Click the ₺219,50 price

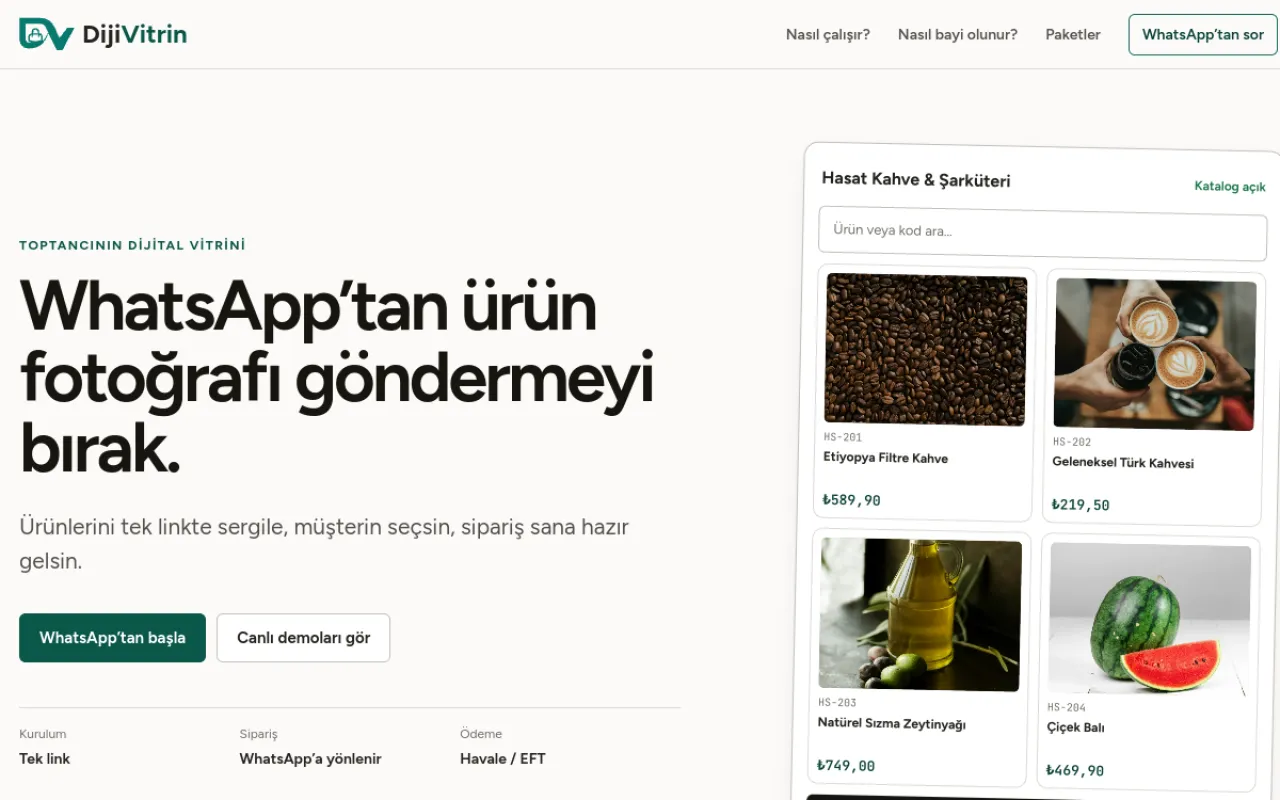coord(1080,505)
